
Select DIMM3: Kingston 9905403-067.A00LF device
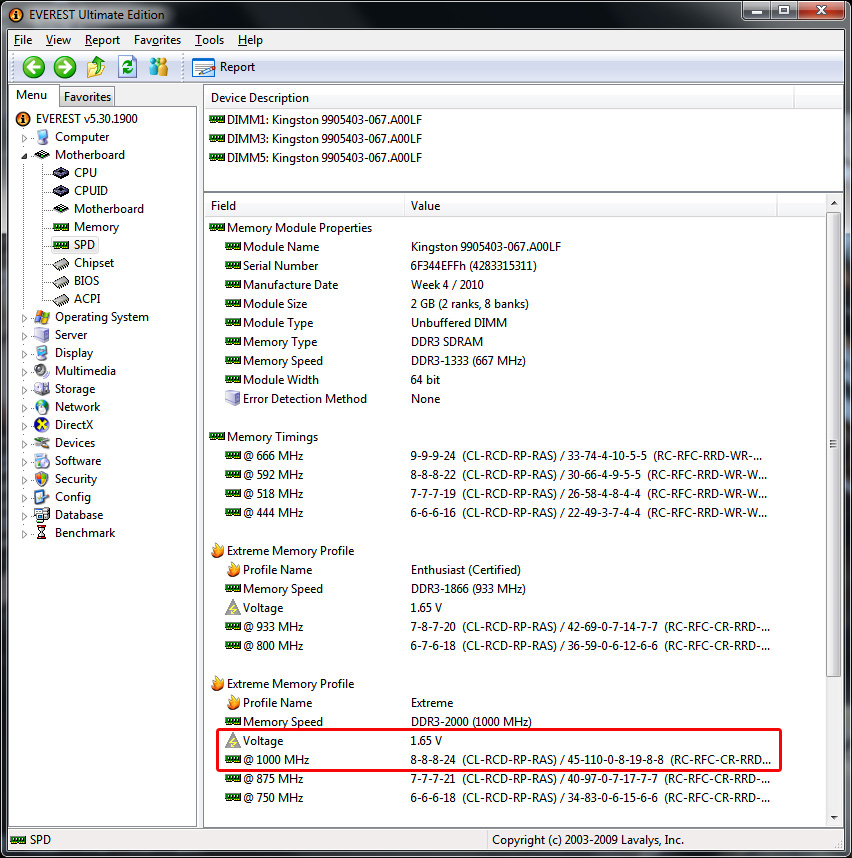pyautogui.click(x=316, y=139)
